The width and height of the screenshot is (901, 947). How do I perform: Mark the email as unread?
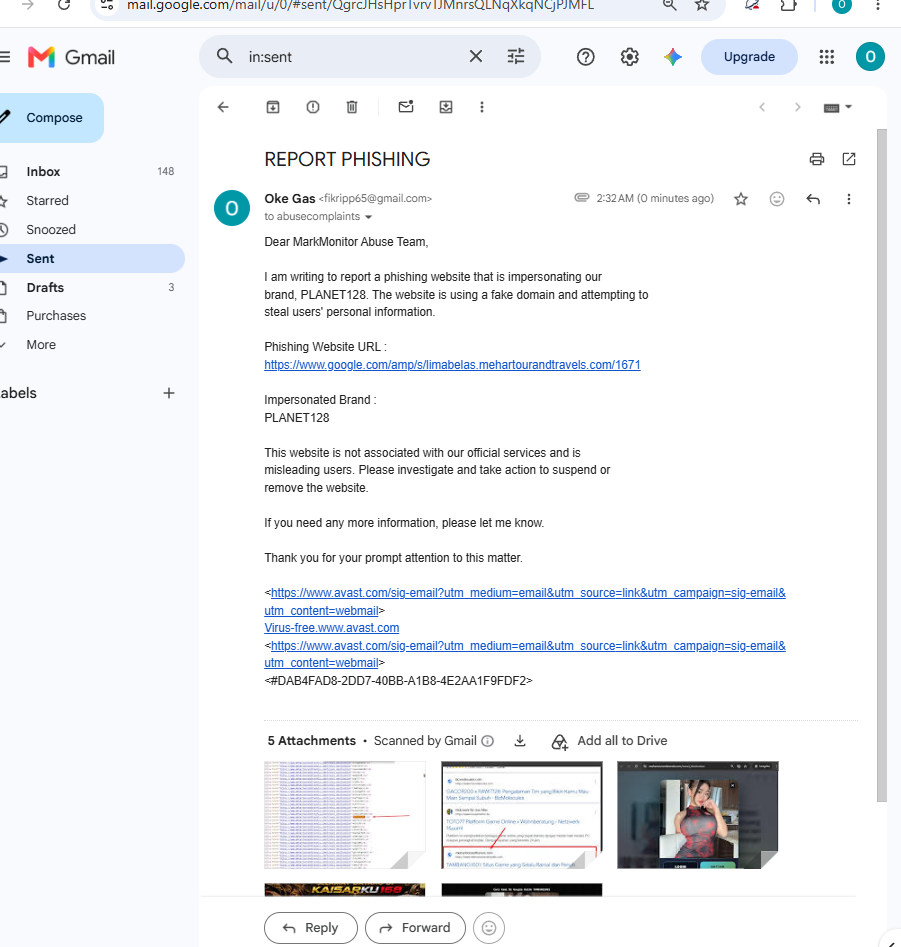click(406, 107)
